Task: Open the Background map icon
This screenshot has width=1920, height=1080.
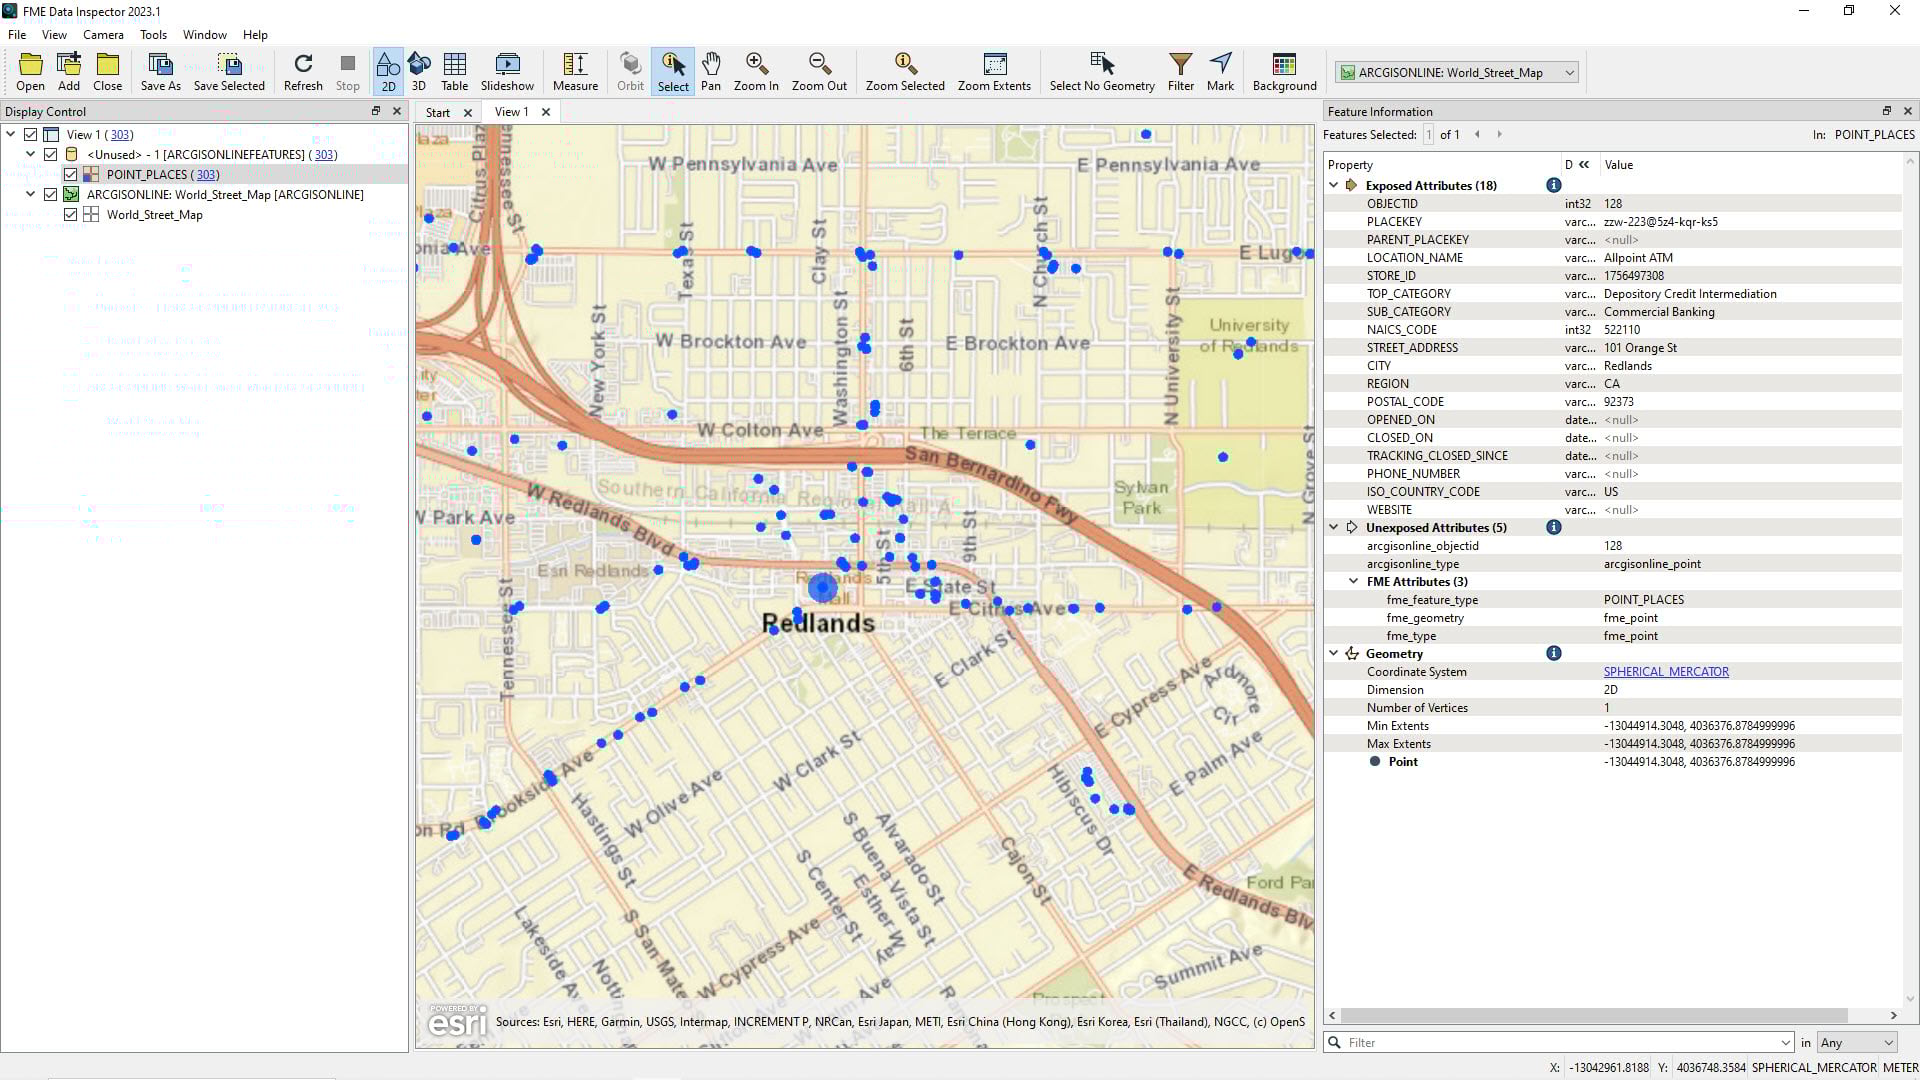Action: (x=1284, y=72)
